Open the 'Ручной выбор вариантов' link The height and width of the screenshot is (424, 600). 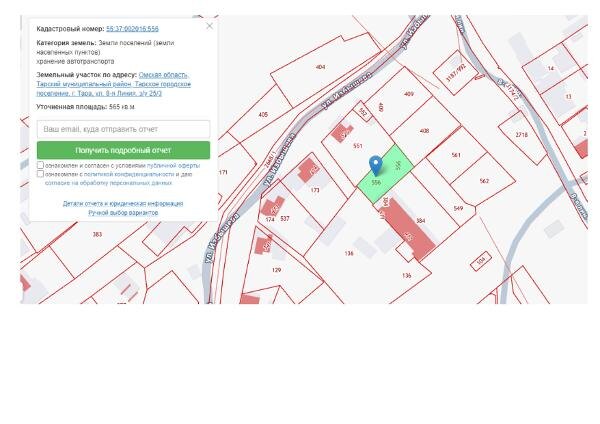pos(123,212)
